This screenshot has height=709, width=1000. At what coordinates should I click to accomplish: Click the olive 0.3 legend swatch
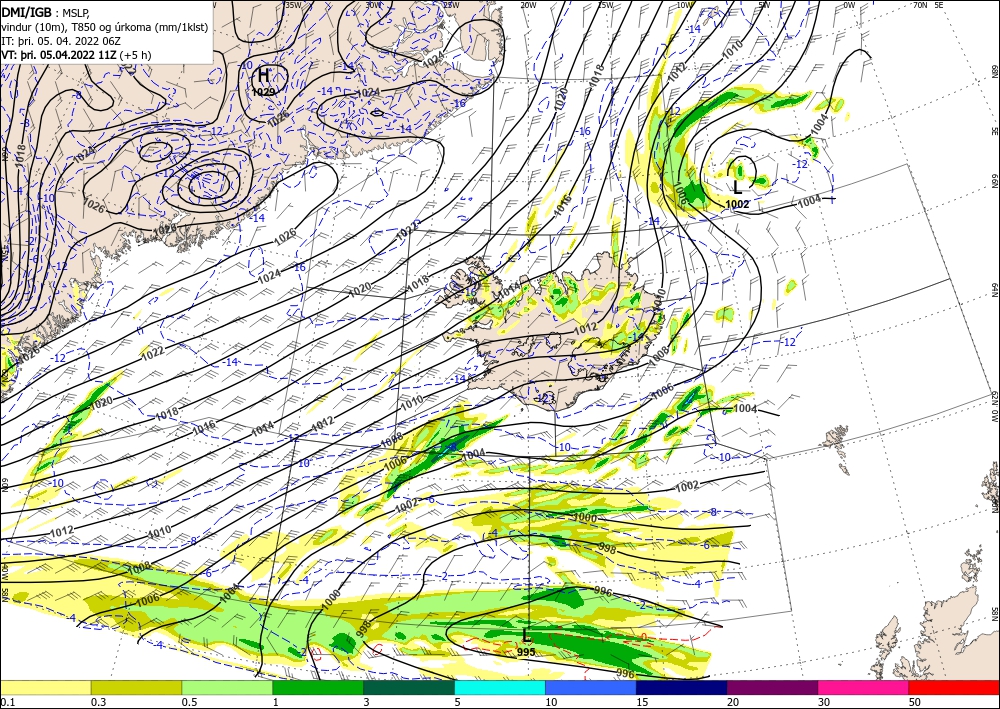pos(136,687)
